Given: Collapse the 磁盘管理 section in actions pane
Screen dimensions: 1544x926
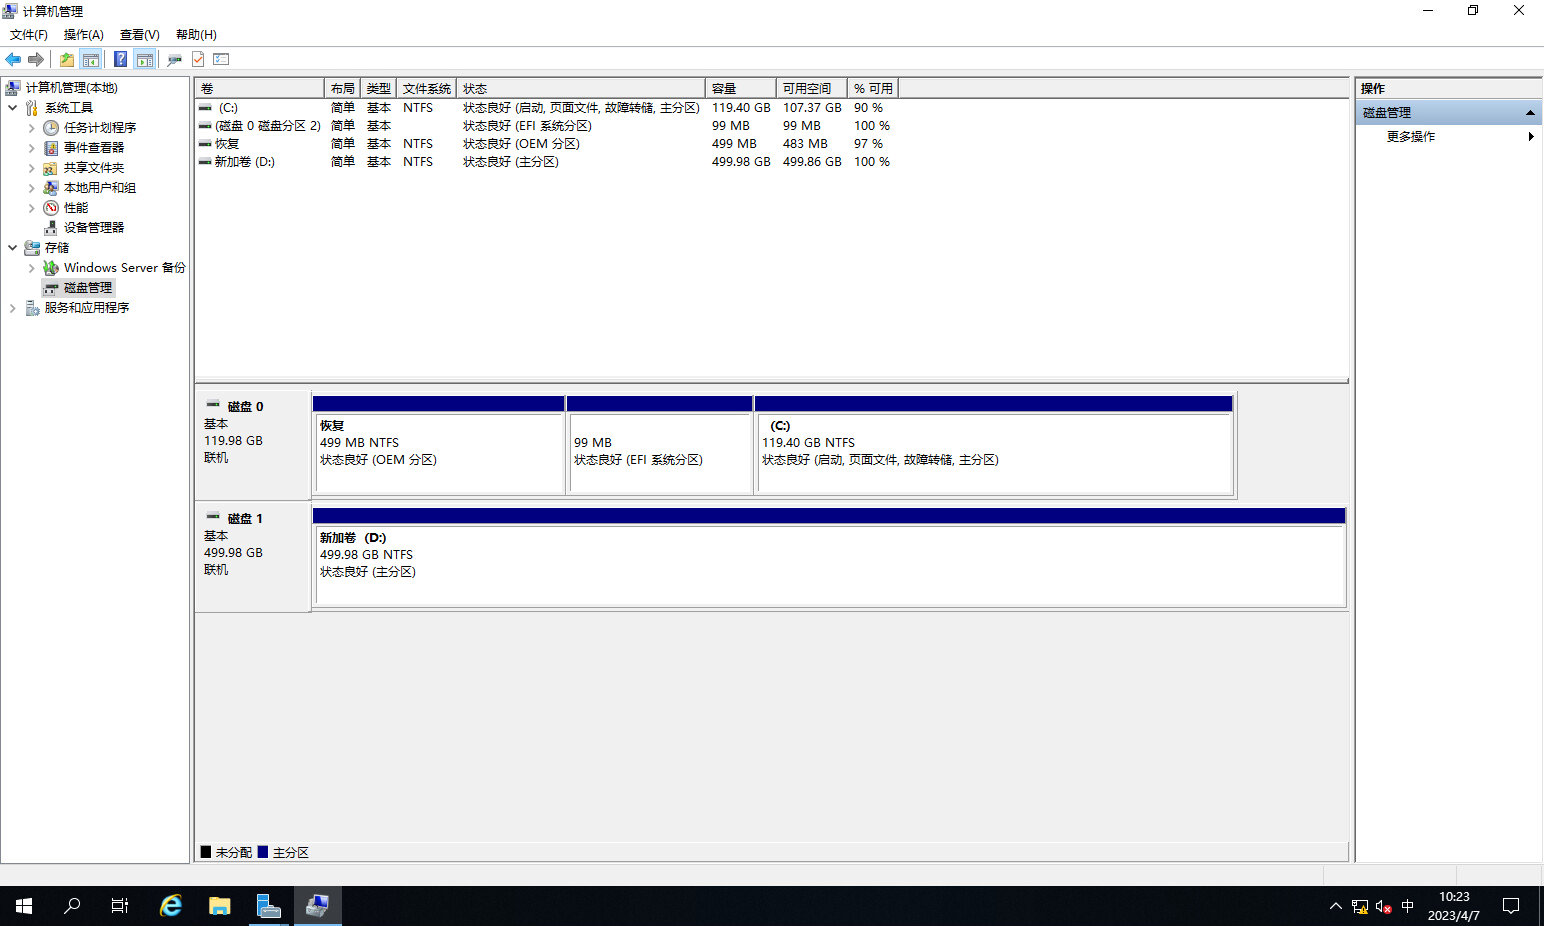Looking at the screenshot, I should [x=1529, y=113].
